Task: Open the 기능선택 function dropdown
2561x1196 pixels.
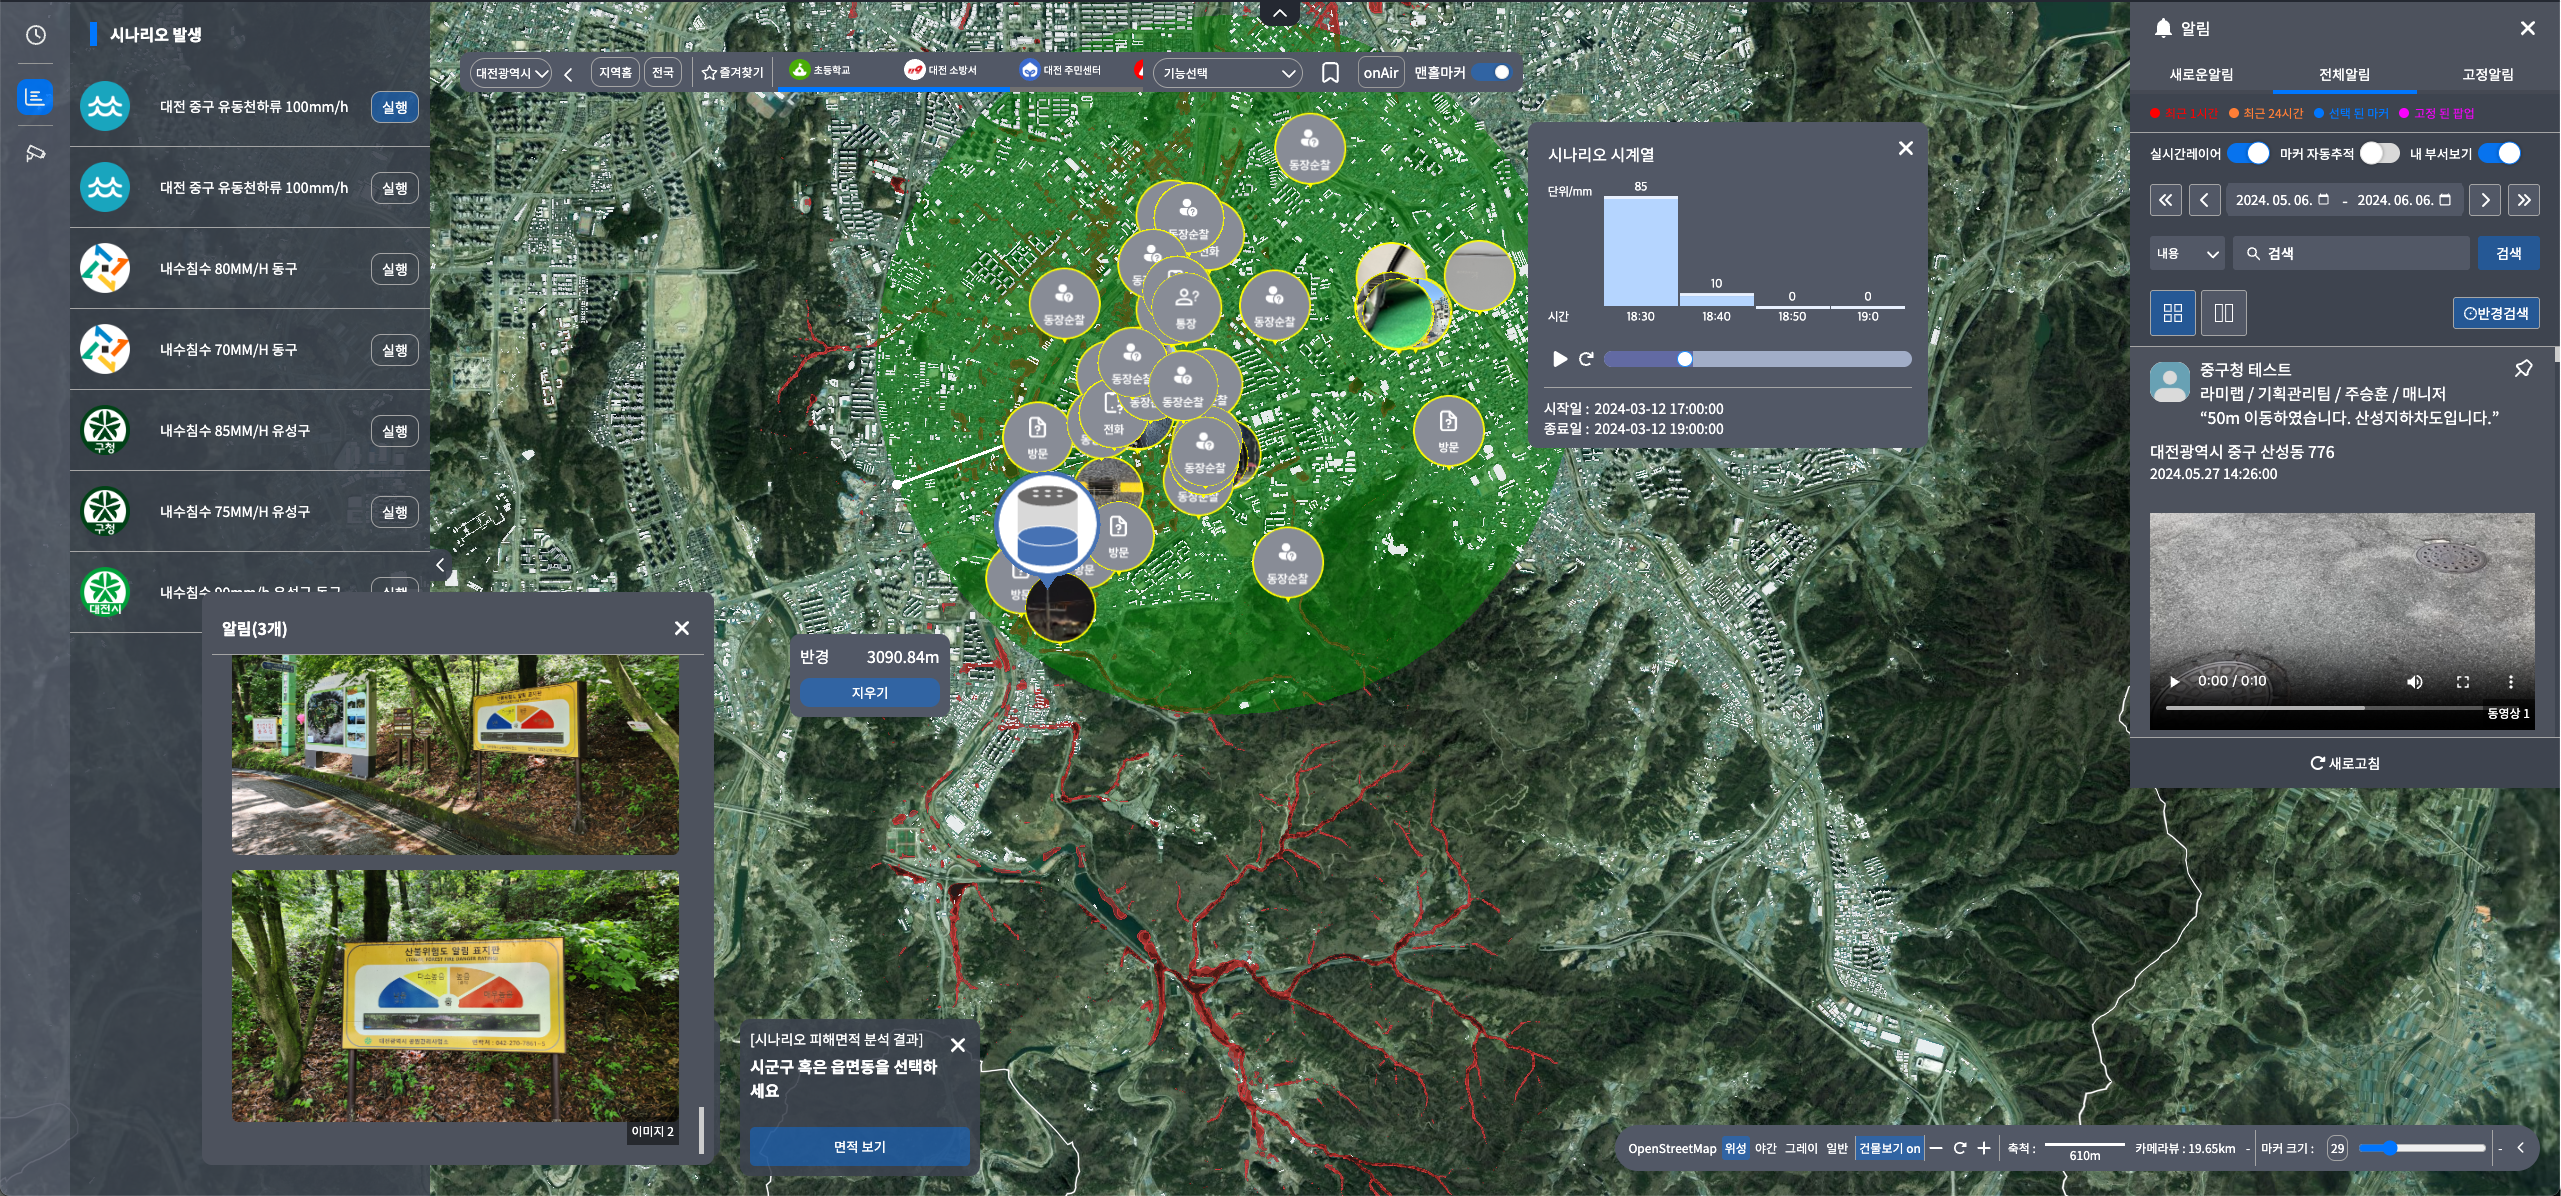Action: pyautogui.click(x=1228, y=73)
